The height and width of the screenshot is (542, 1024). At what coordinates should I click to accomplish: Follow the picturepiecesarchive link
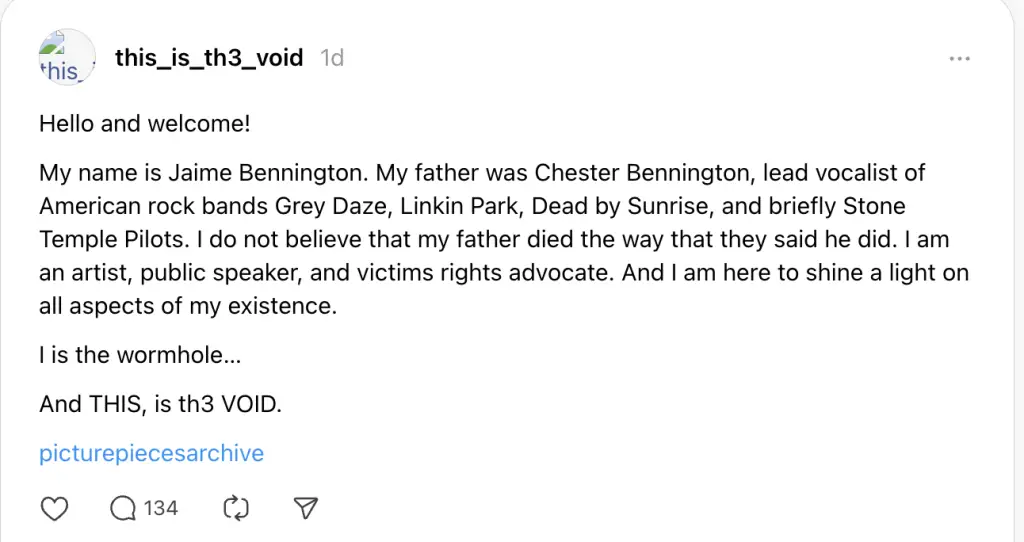coord(152,453)
